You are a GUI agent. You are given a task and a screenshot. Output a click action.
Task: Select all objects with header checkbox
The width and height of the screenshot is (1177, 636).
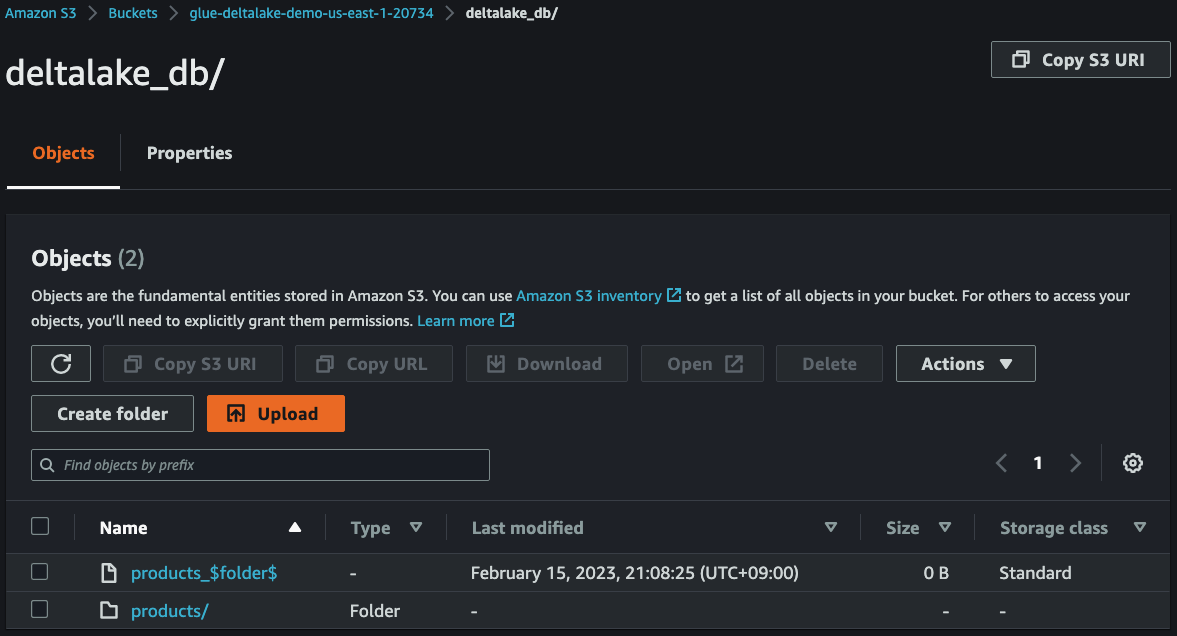coord(41,526)
